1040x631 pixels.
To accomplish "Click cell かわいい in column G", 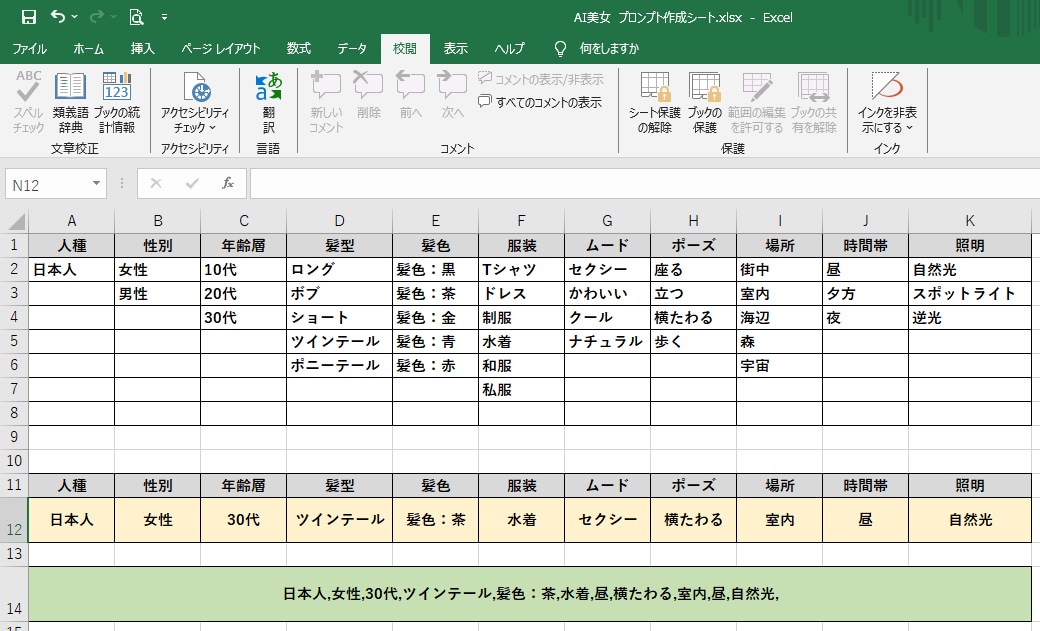I will pos(607,293).
